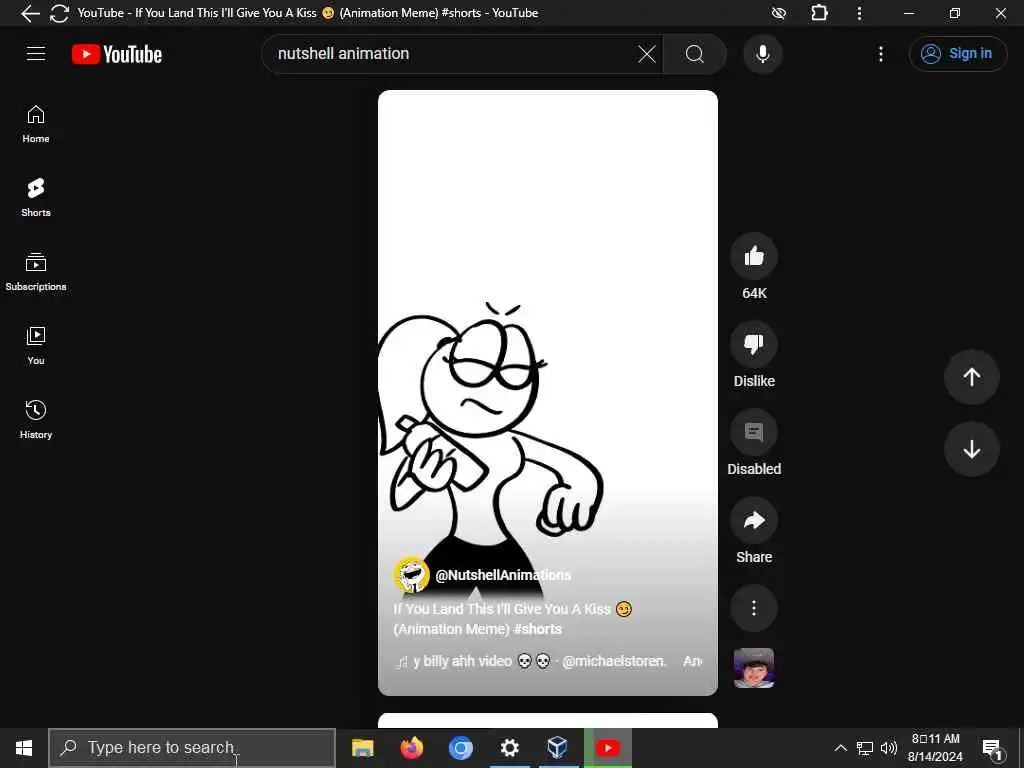Image resolution: width=1024 pixels, height=768 pixels.
Task: Open the YouTube hamburger guide menu
Action: tap(36, 54)
